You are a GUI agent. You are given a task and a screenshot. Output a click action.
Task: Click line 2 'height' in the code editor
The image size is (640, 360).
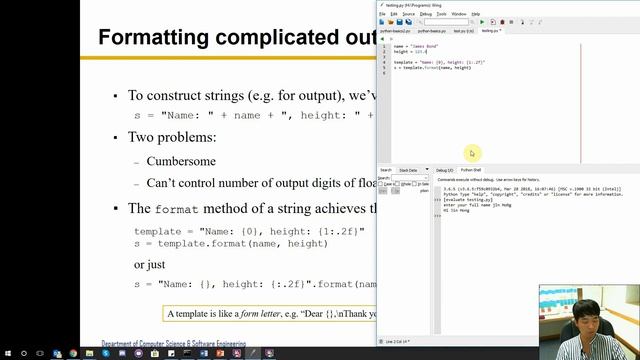[x=410, y=52]
